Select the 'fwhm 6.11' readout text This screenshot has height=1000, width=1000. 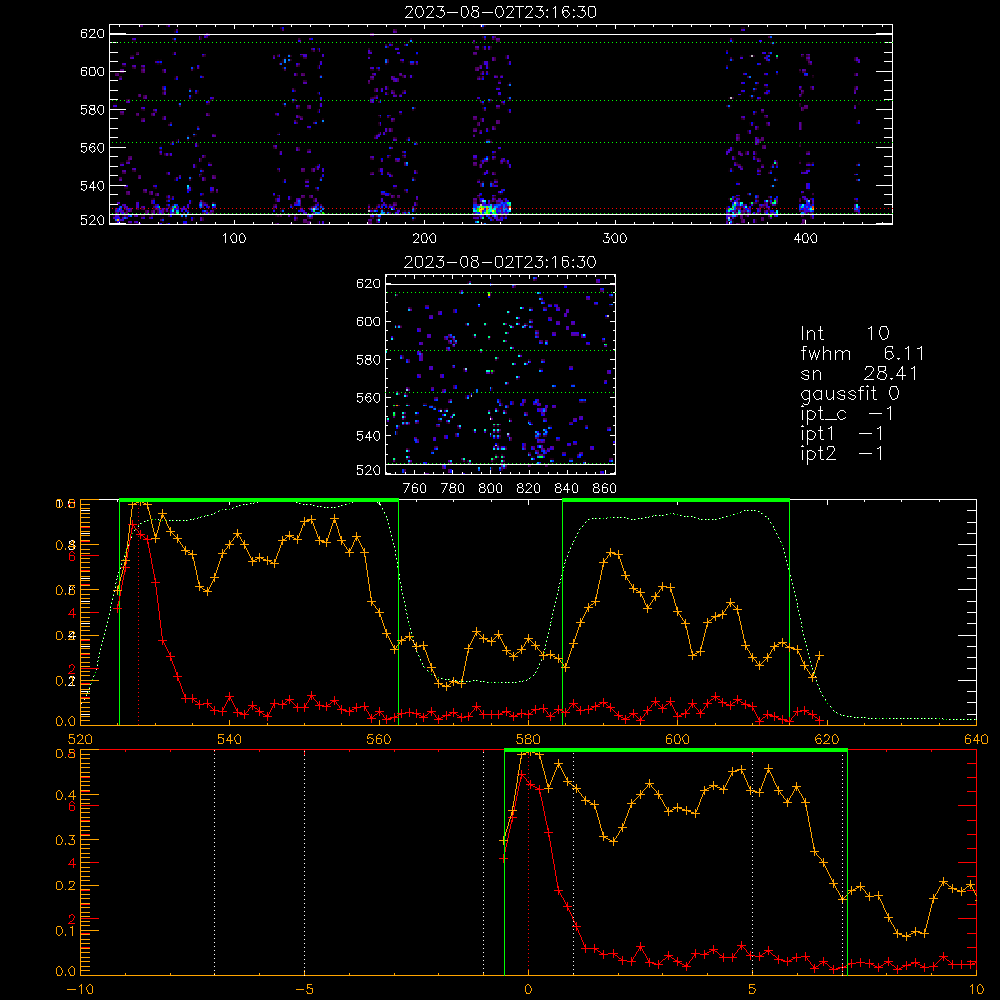(862, 353)
